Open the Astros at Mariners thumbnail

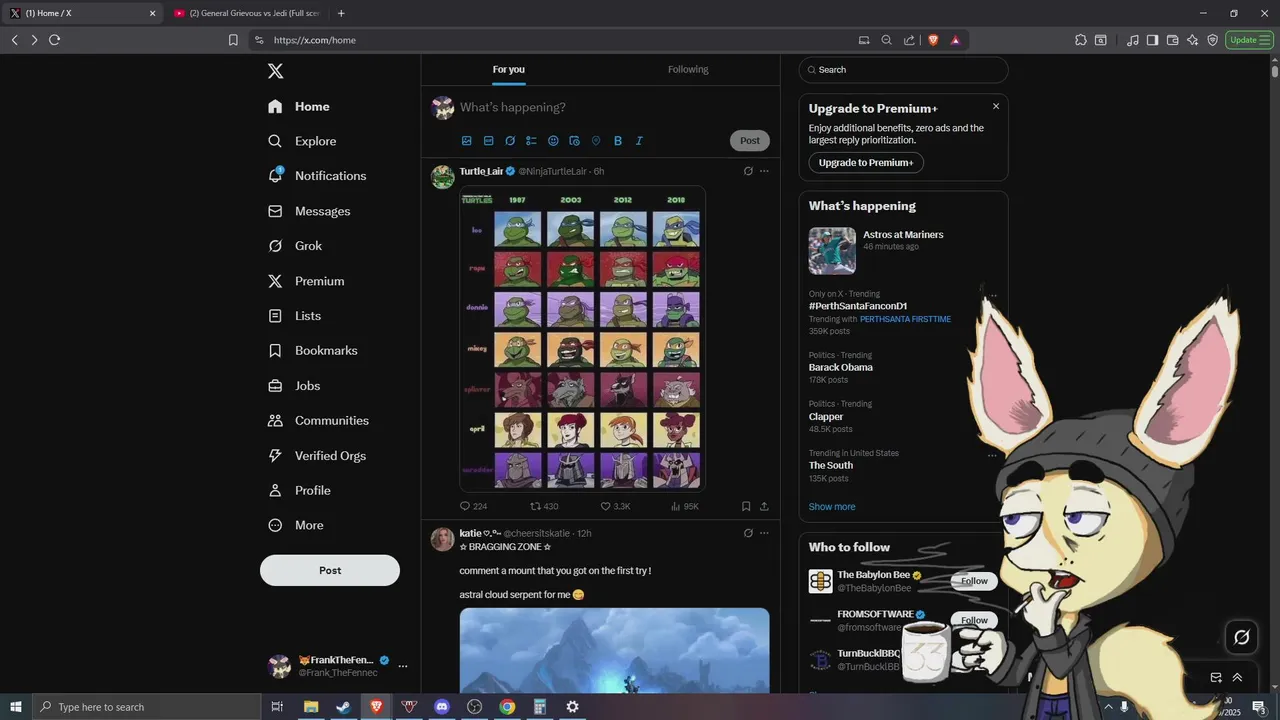[832, 251]
